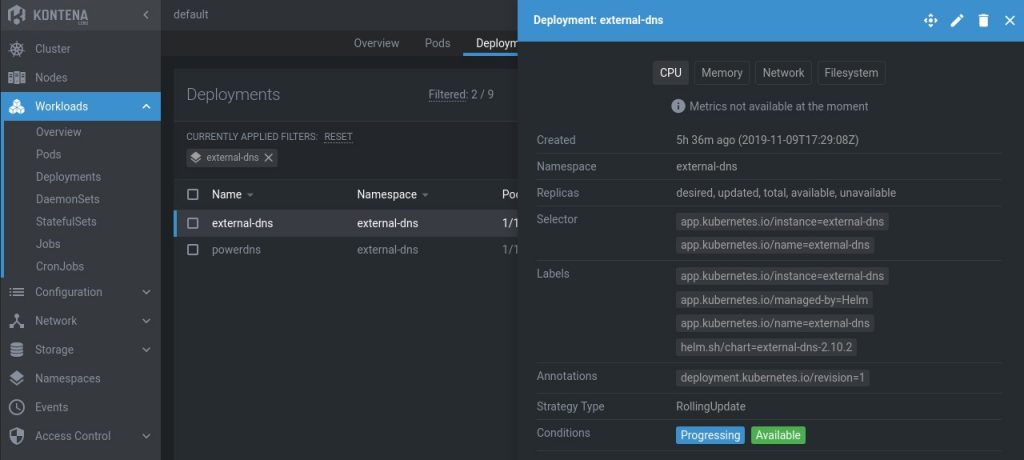The height and width of the screenshot is (460, 1024).
Task: Click the move/drag details panel icon
Action: [x=931, y=21]
